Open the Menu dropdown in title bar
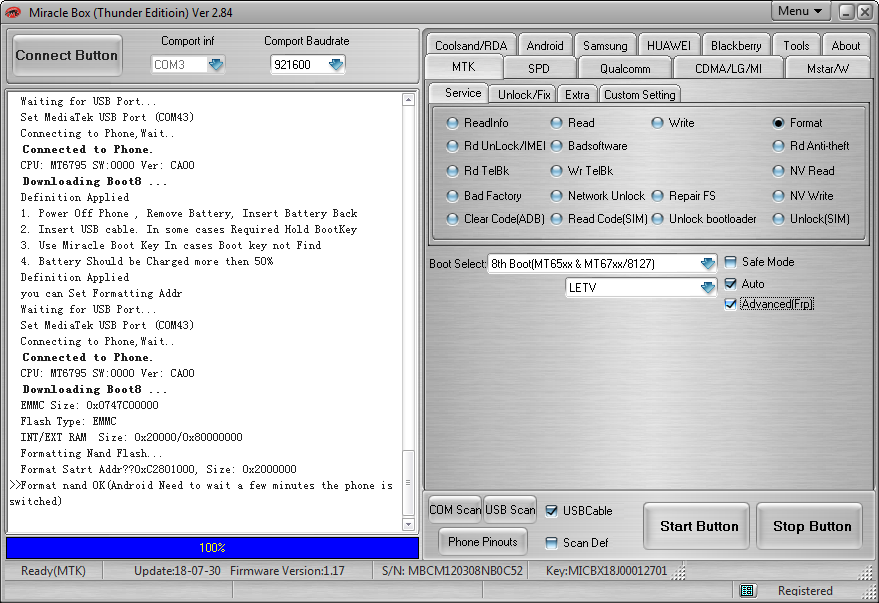 tap(800, 11)
